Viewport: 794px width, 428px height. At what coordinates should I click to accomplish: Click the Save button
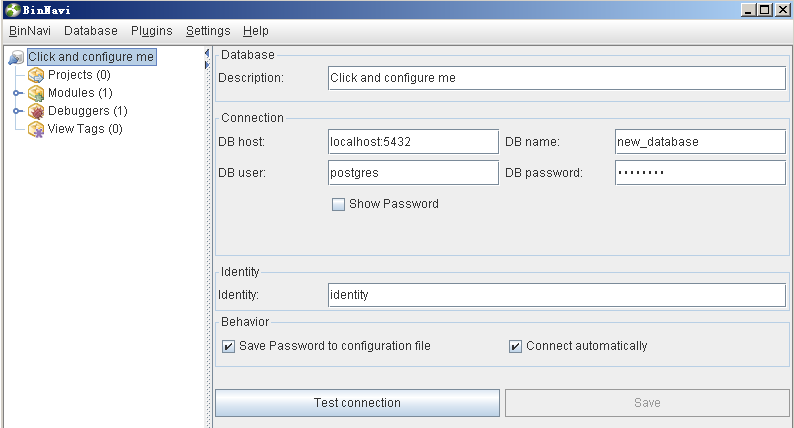[x=647, y=403]
